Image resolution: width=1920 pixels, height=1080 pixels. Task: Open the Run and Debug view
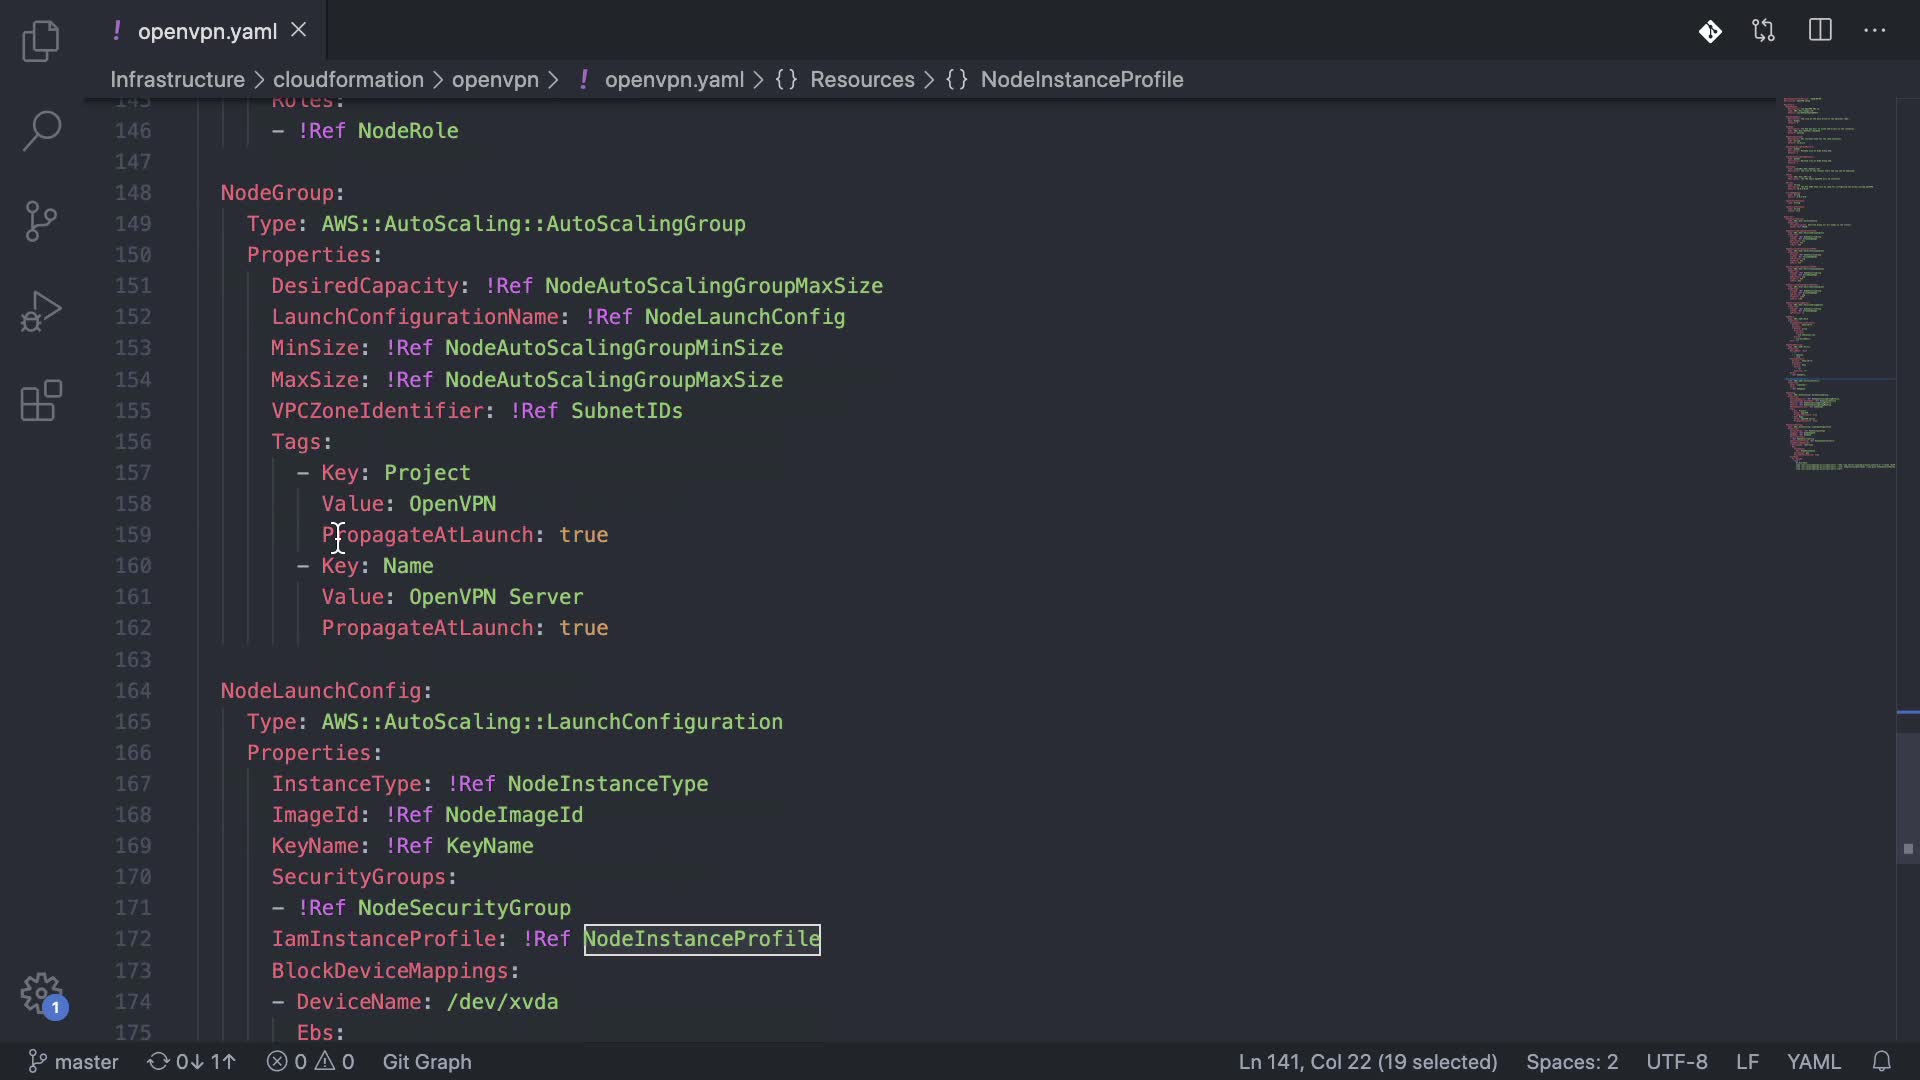(41, 311)
